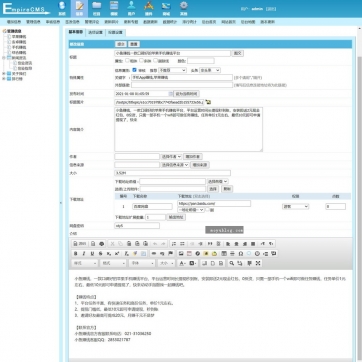This screenshot has width=362, height=362.
Task: Open 后台首页 in the secondary menu bar
Action: (209, 22)
